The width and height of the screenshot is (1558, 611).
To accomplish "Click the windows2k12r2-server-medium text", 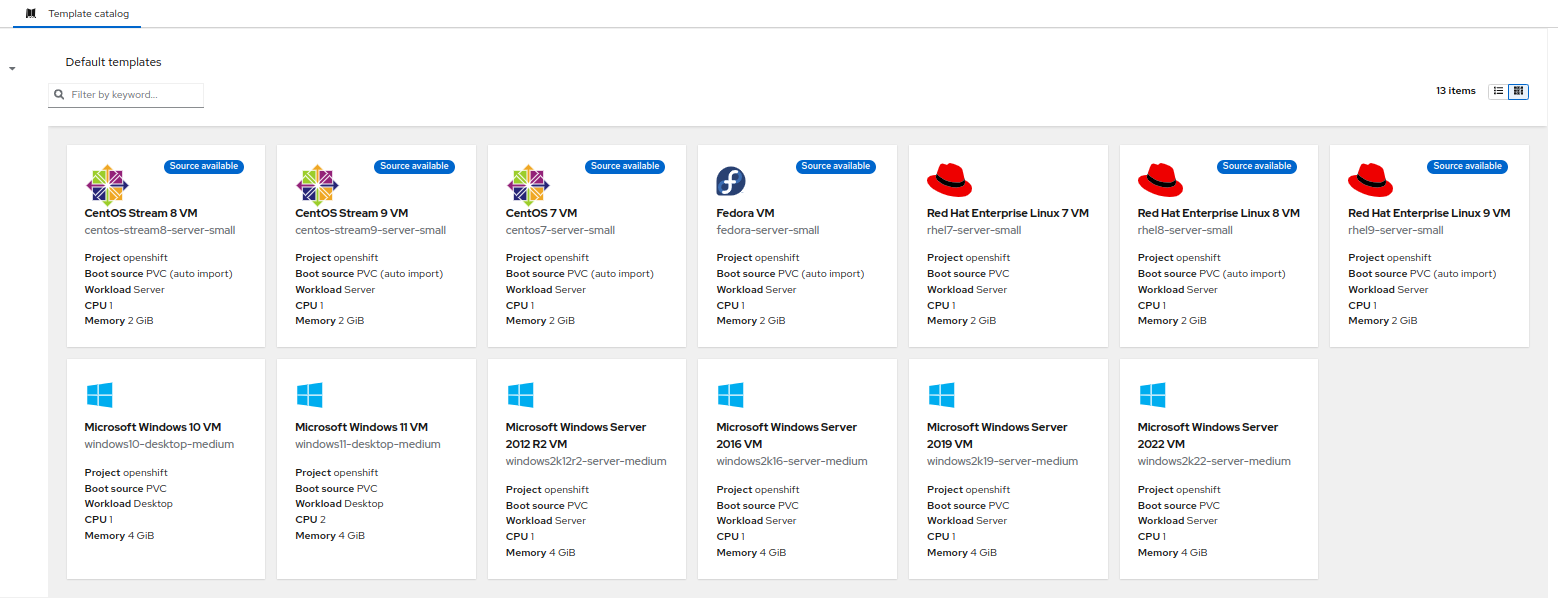I will point(586,461).
